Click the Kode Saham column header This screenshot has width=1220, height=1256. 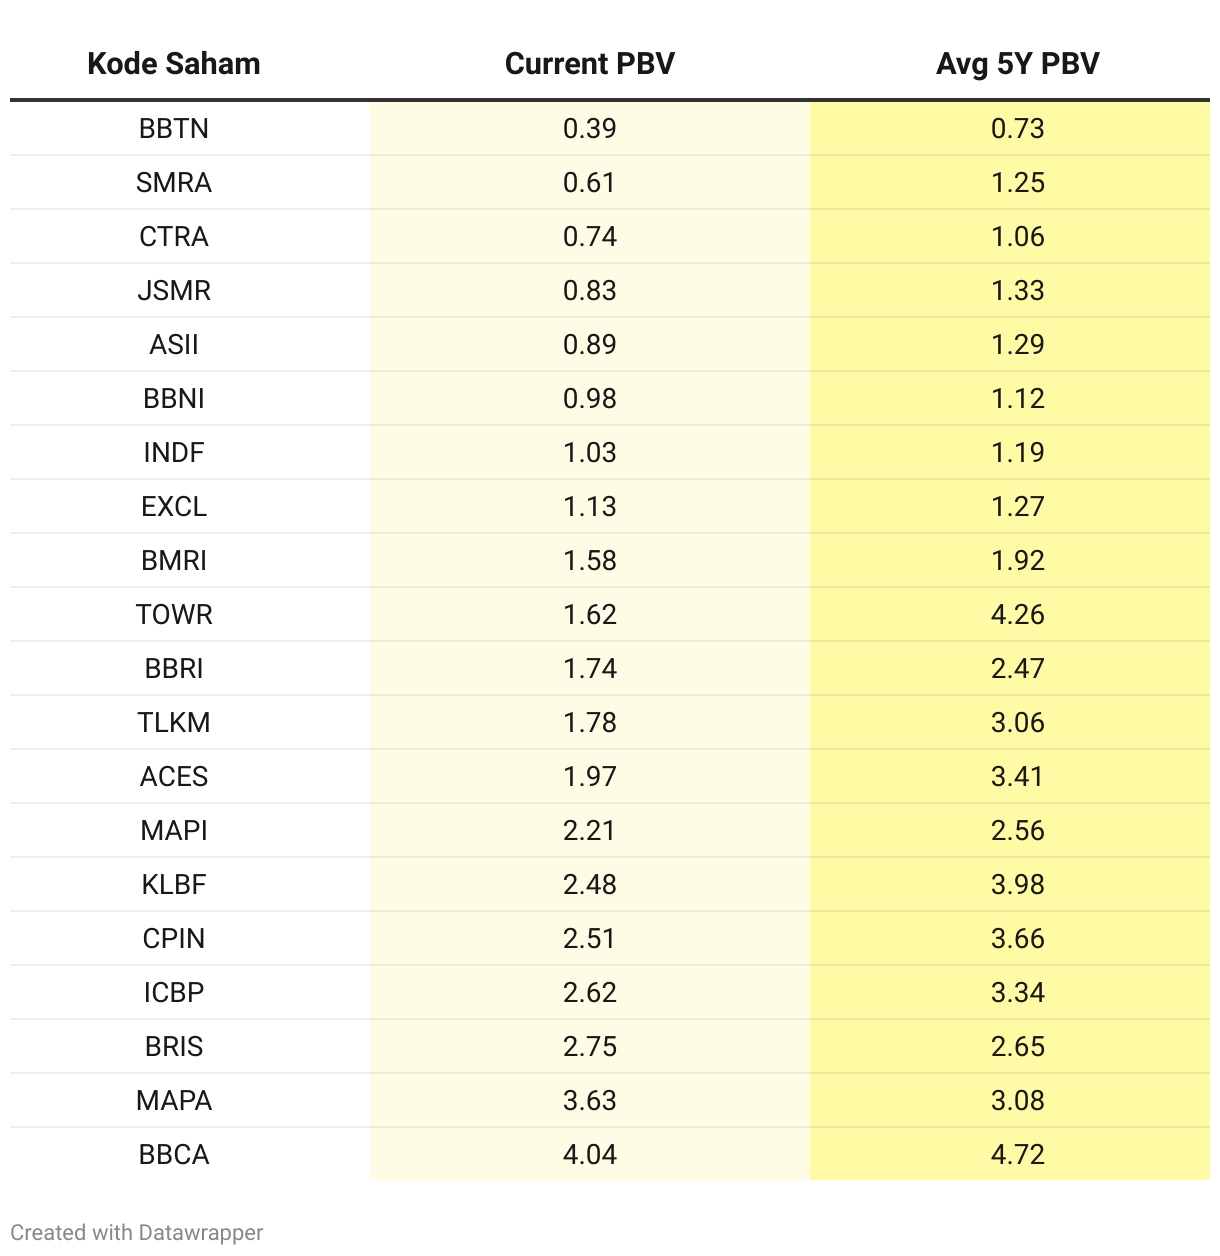174,64
